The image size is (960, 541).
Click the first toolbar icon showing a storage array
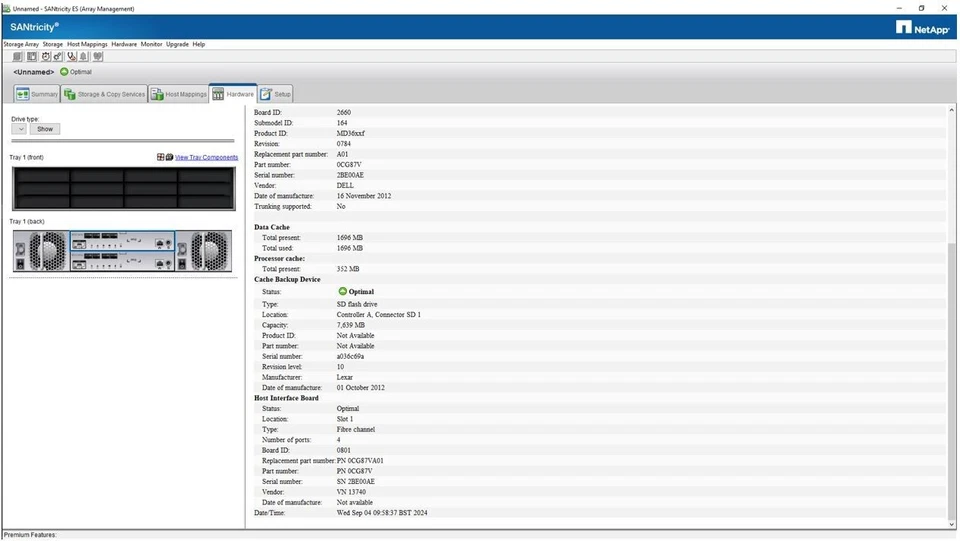(17, 56)
